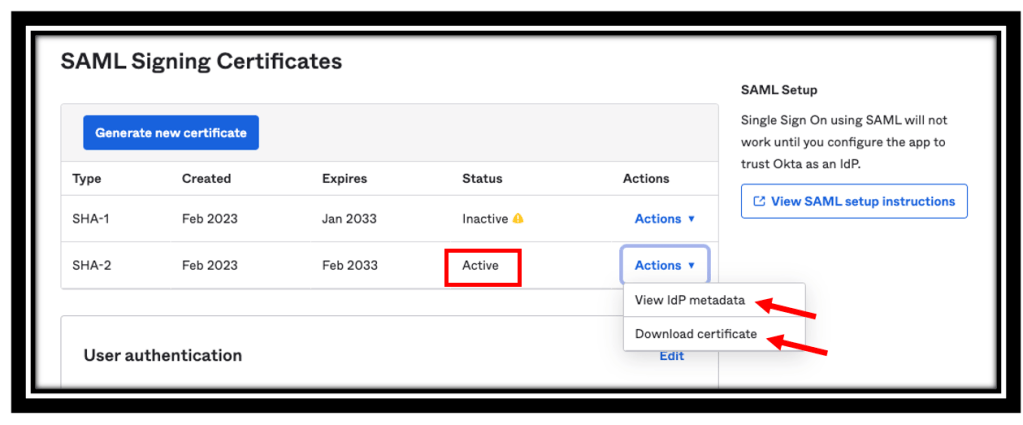Select the SHA-2 type cell
This screenshot has width=1023, height=425.
(x=89, y=265)
